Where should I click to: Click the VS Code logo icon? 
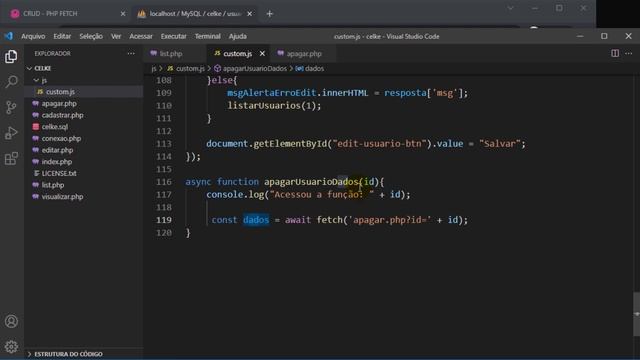pyautogui.click(x=9, y=36)
